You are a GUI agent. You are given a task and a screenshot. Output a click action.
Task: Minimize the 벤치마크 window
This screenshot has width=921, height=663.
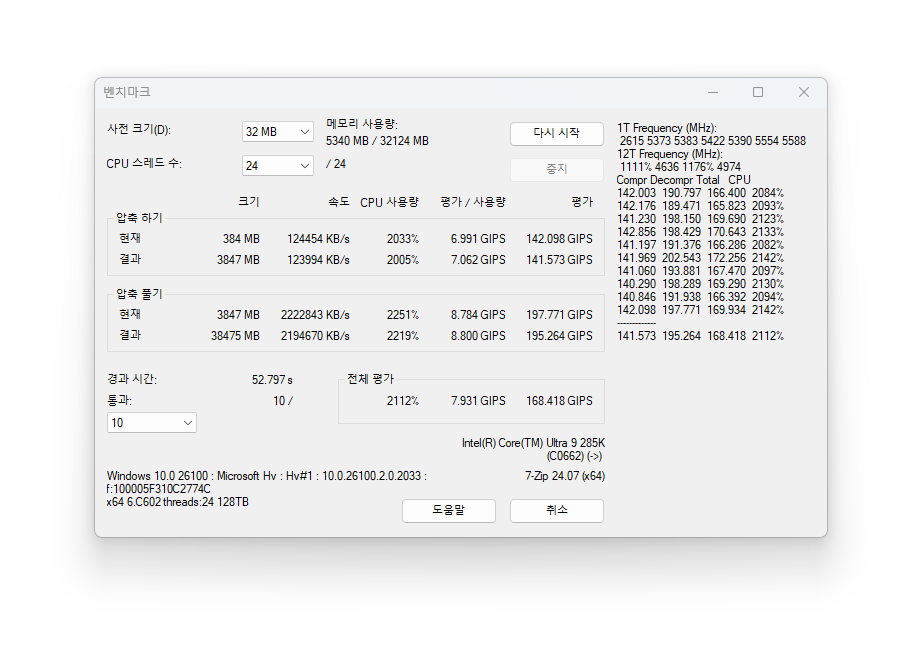click(x=712, y=92)
